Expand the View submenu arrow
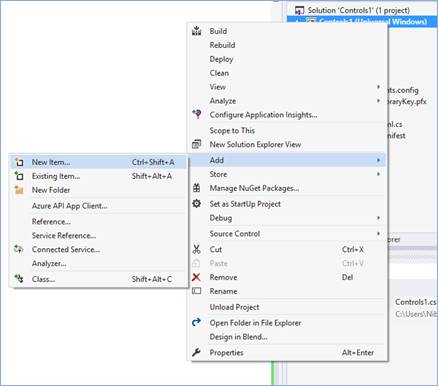 pos(378,87)
